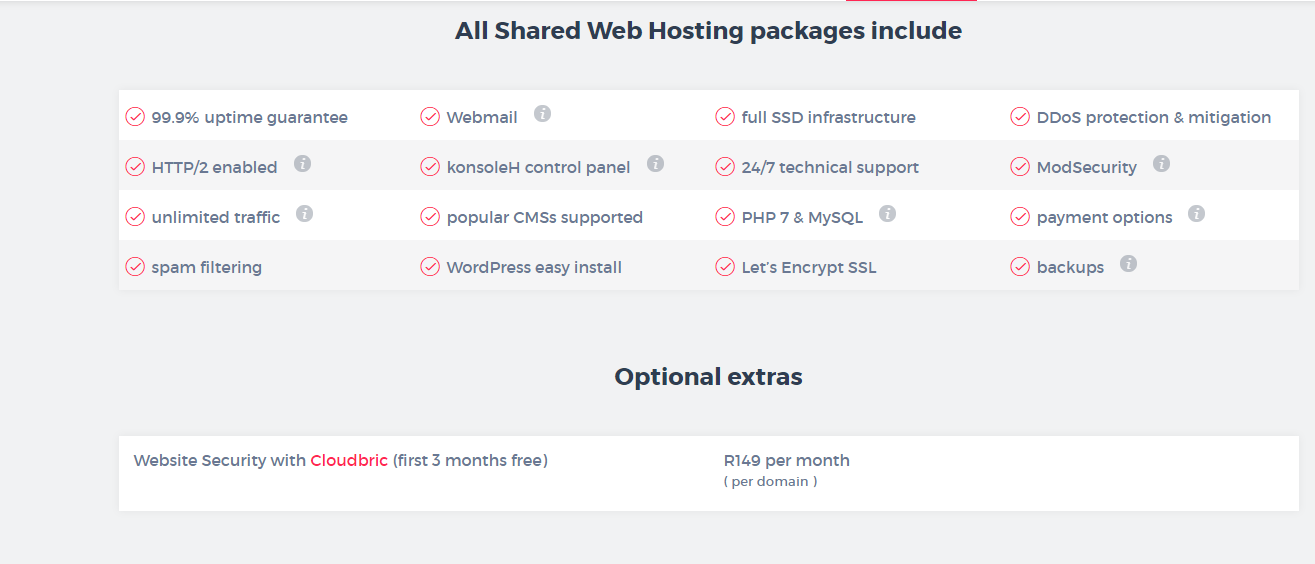Click the WordPress easy install text
1315x564 pixels.
point(534,268)
